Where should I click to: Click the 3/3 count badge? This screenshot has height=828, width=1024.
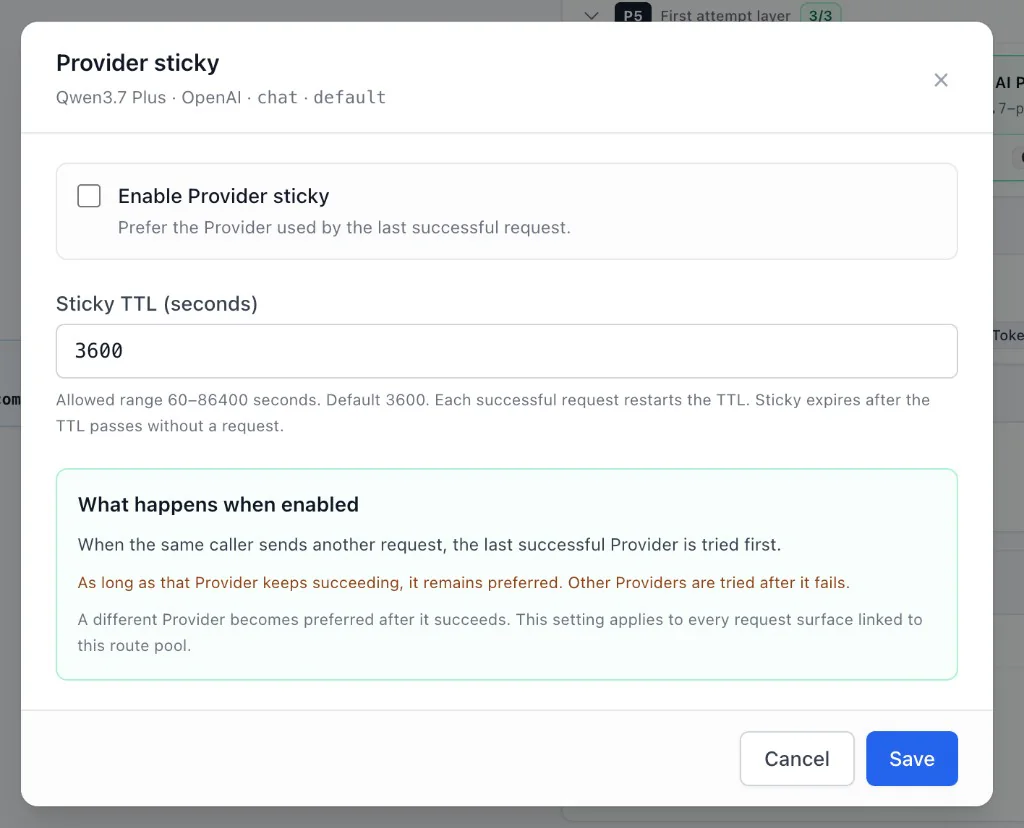[x=820, y=14]
